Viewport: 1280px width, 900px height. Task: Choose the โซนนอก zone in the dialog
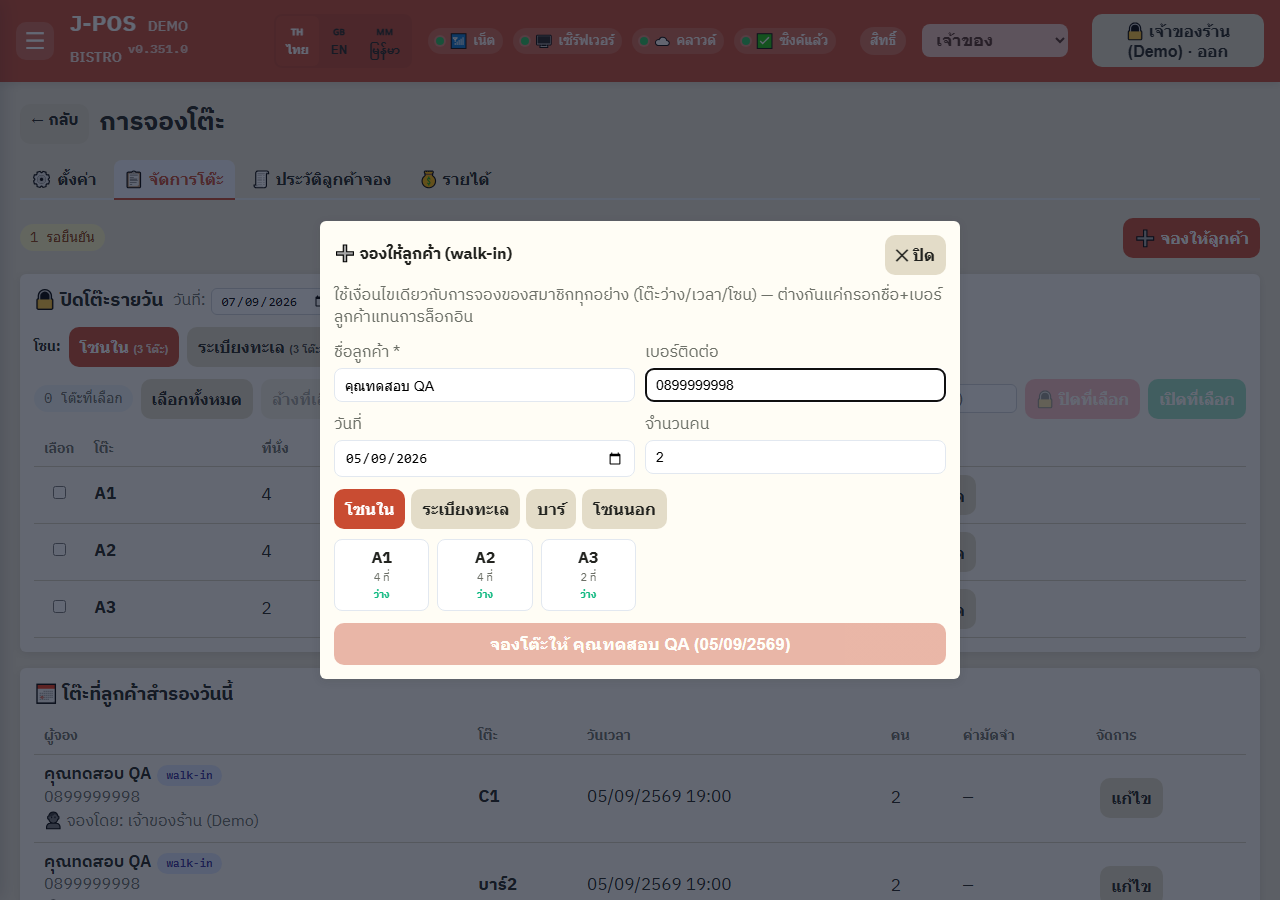pyautogui.click(x=624, y=509)
